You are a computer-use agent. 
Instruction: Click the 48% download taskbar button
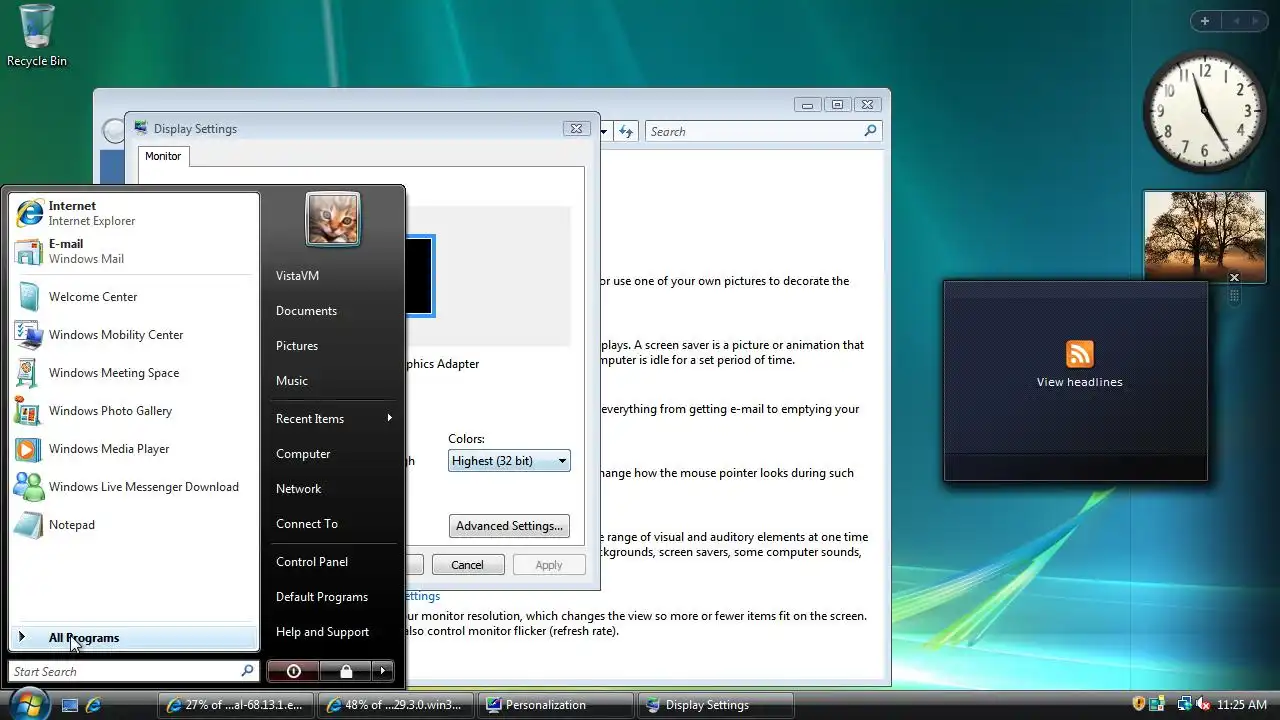396,705
